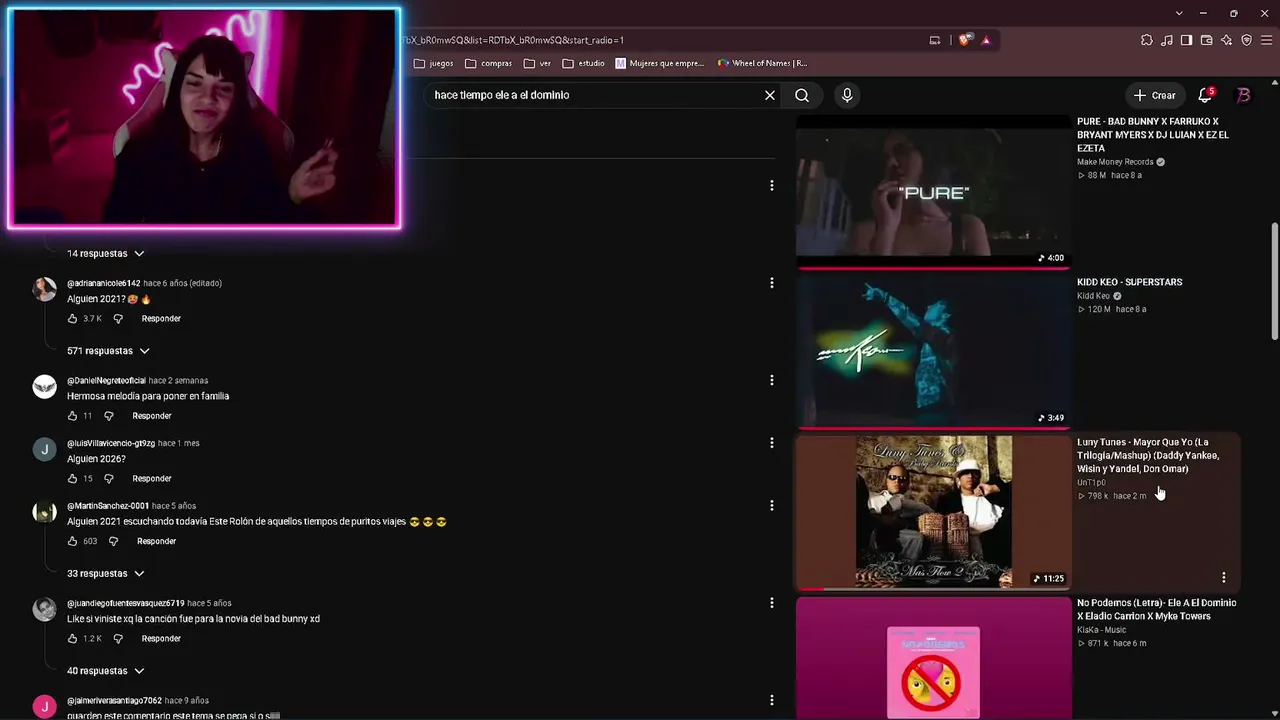Open the "PURE" video thumbnail
This screenshot has height=720, width=1280.
933,191
